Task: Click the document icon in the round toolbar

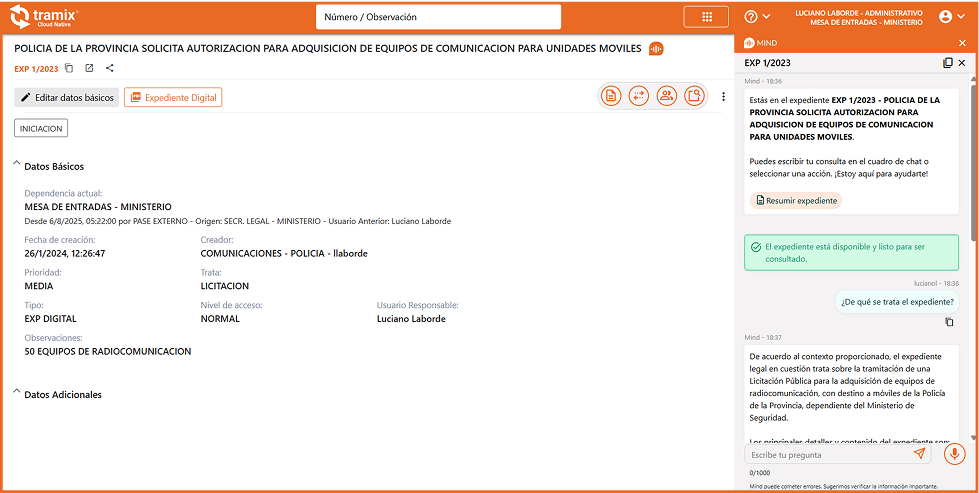Action: 611,96
